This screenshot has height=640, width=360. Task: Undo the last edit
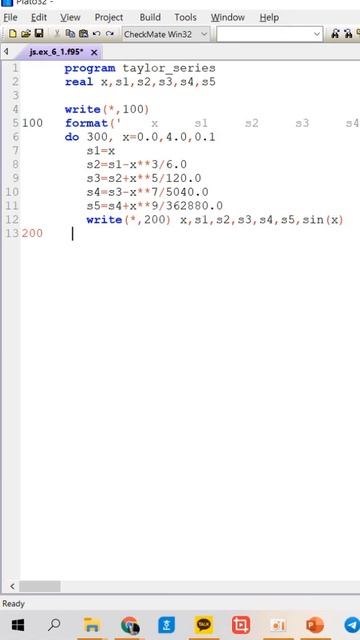tap(97, 34)
